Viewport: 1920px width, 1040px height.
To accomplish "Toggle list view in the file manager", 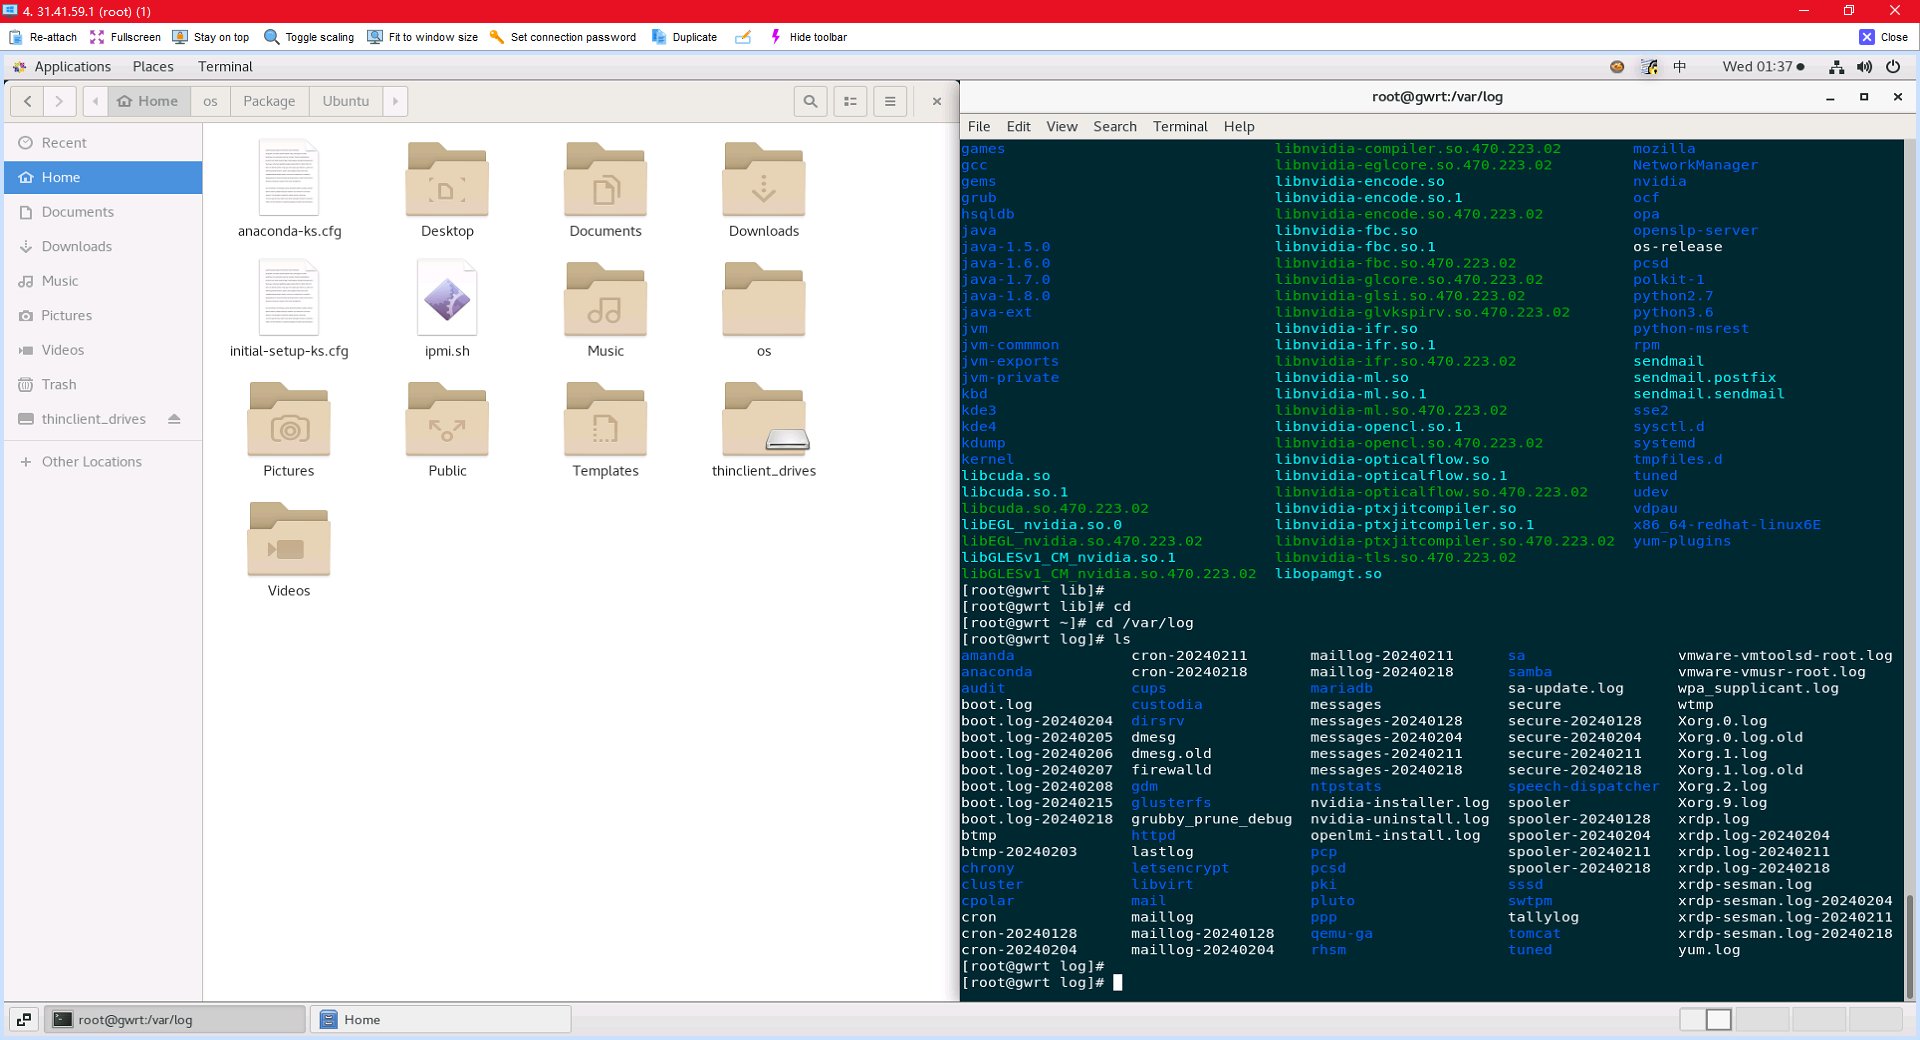I will (851, 101).
